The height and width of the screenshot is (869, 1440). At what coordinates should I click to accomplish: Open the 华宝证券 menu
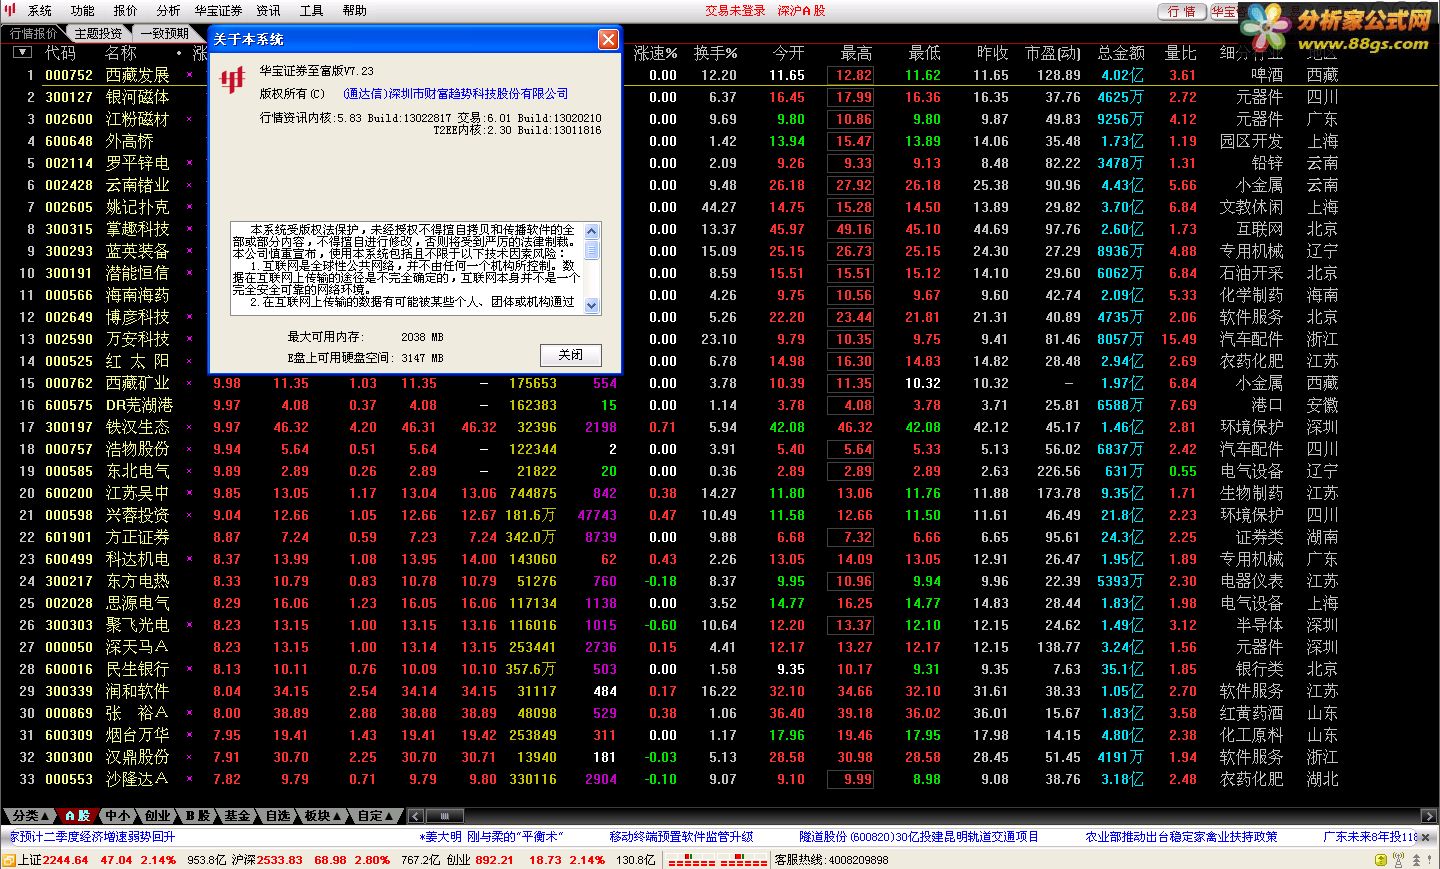tap(218, 11)
